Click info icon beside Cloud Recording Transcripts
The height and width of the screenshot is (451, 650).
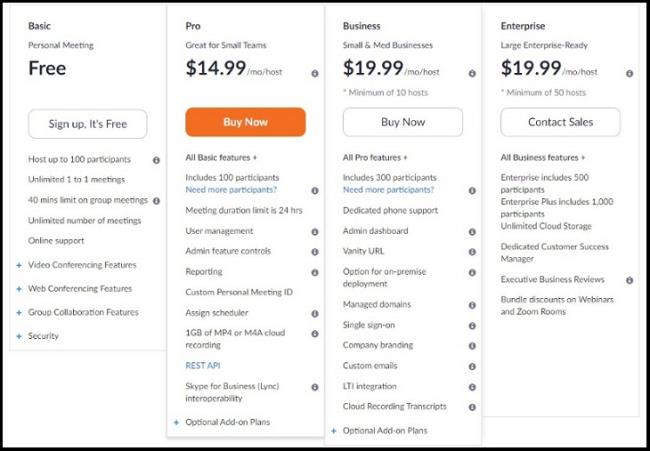471,406
